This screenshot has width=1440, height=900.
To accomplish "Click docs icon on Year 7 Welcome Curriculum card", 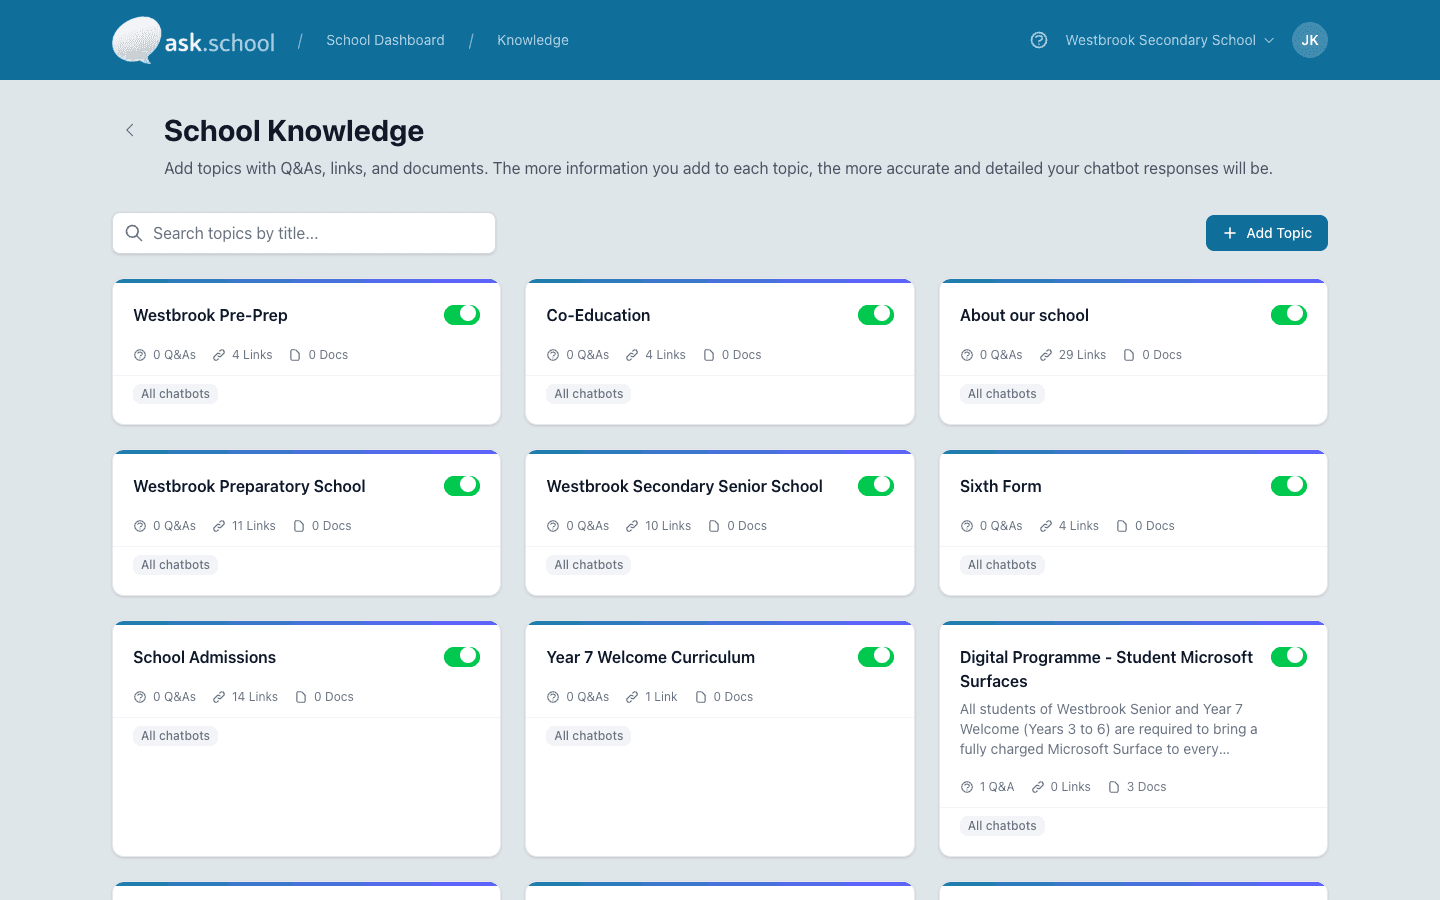I will 701,697.
